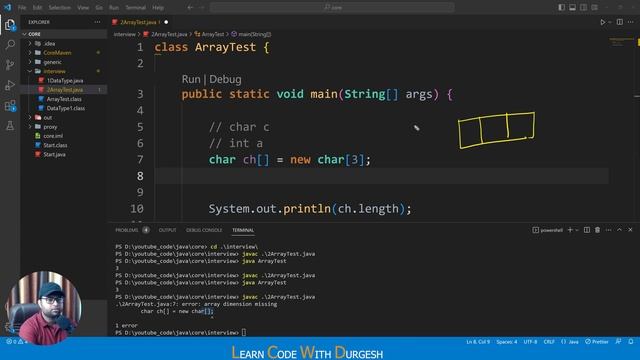This screenshot has width=640, height=360.
Task: Click the Prettier status bar item
Action: click(x=597, y=342)
